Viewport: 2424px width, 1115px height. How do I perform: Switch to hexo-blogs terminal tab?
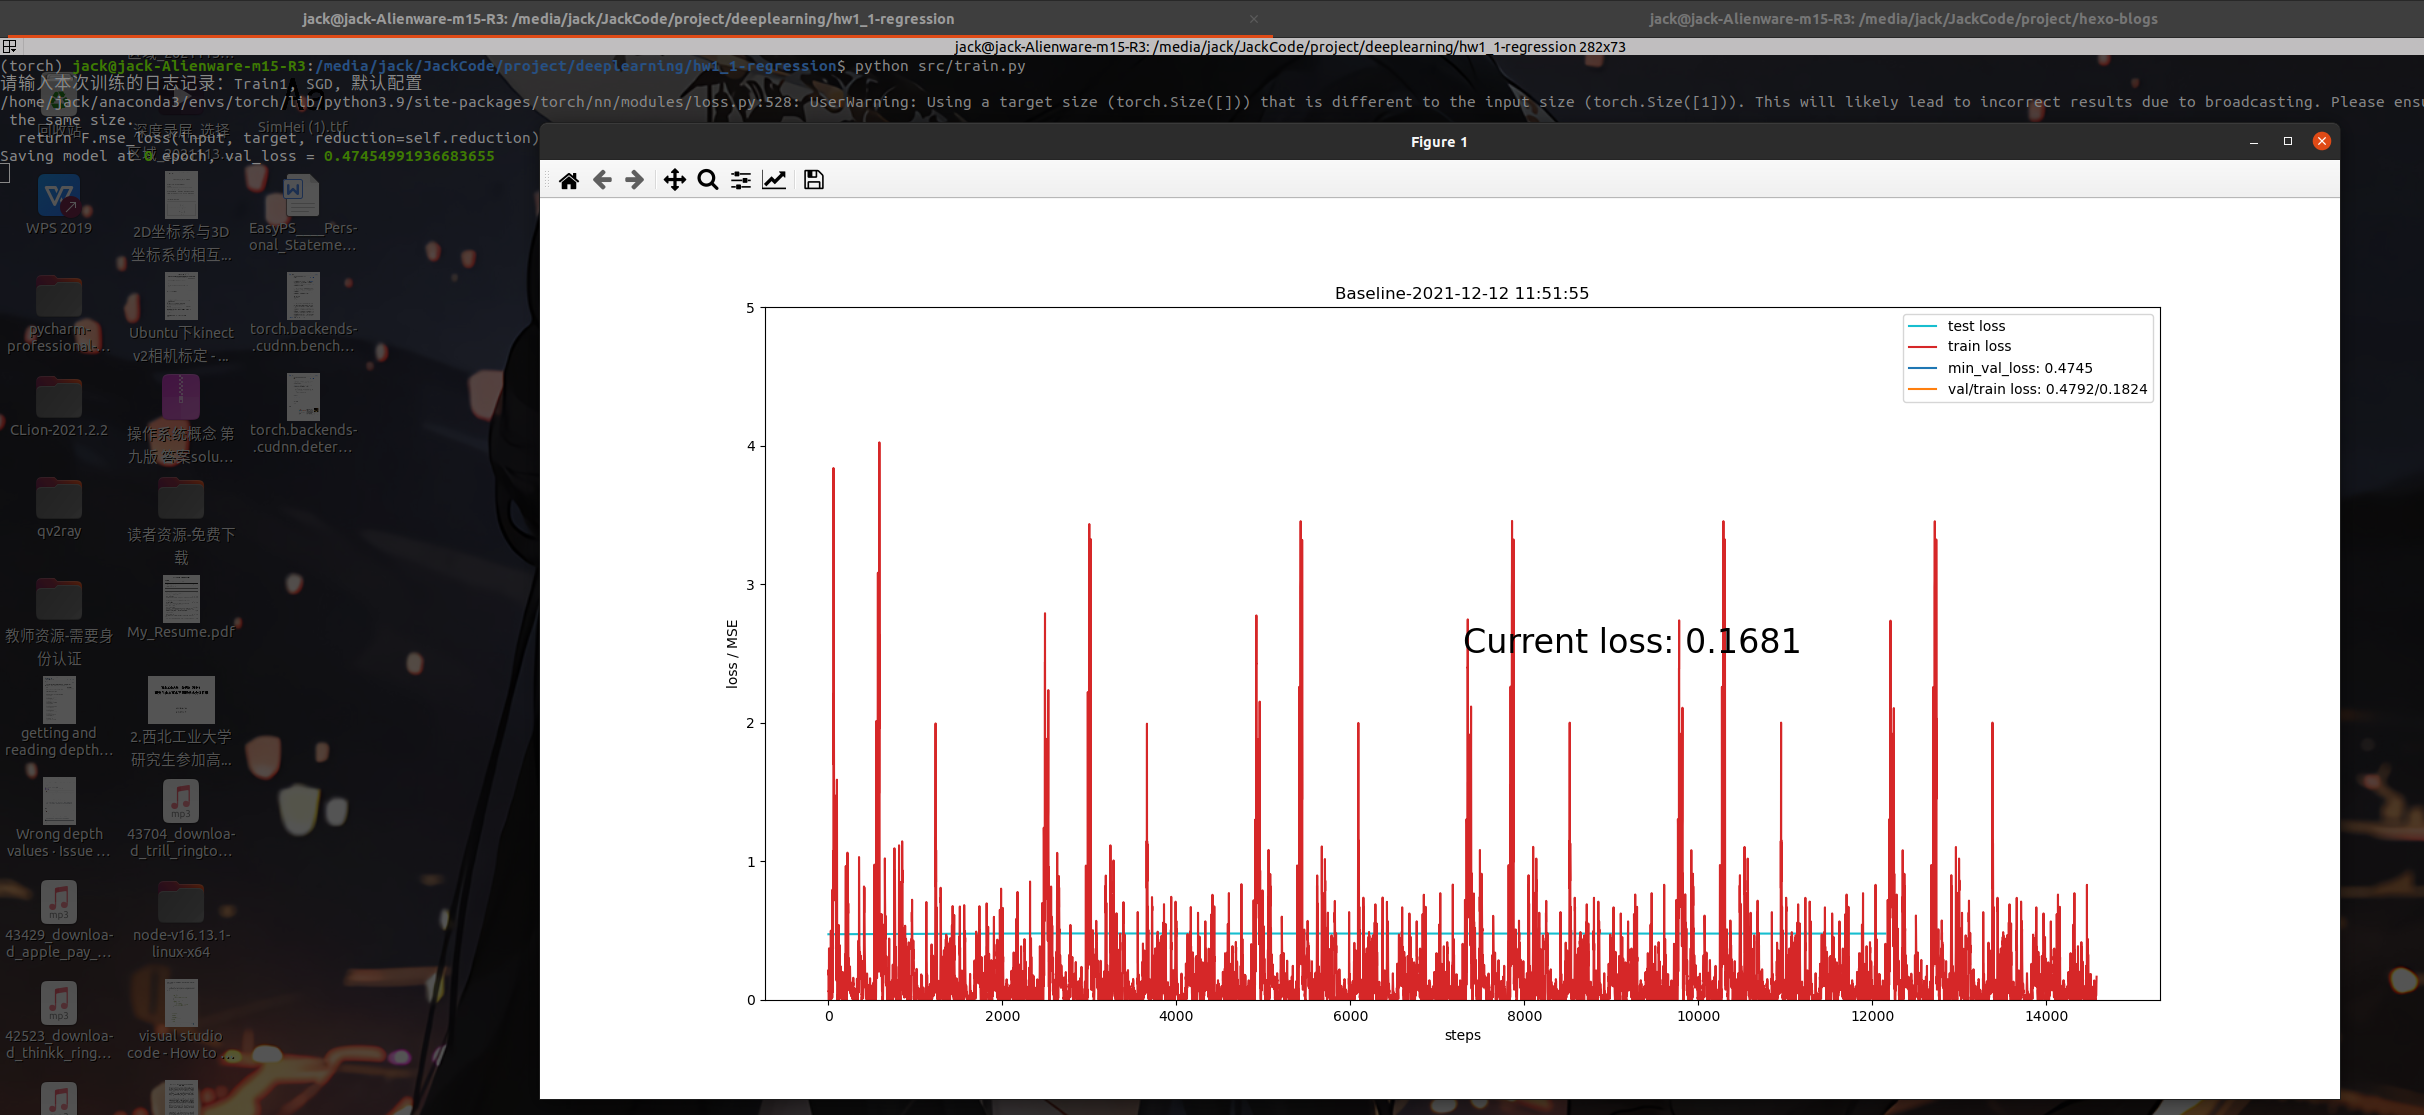[1903, 19]
